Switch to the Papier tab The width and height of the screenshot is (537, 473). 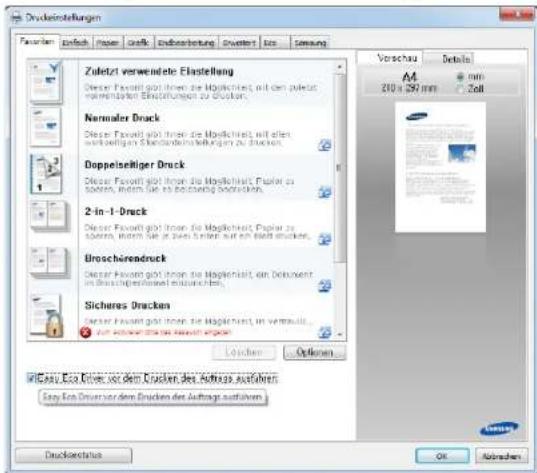pos(108,43)
